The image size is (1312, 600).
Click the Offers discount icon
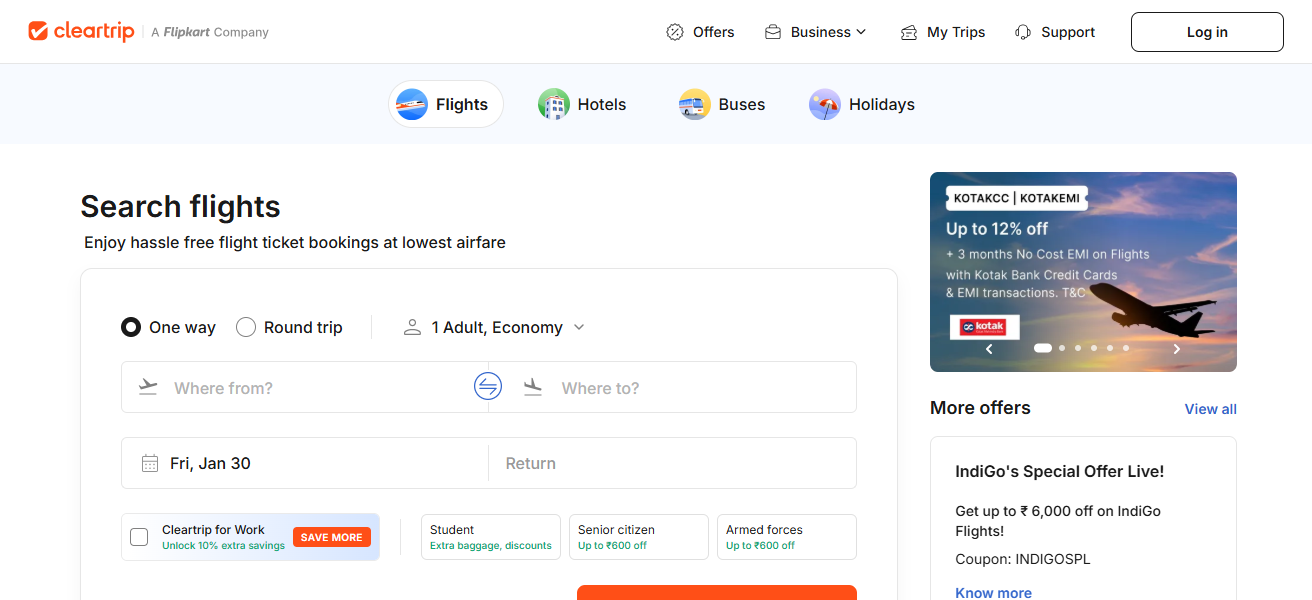coord(675,32)
